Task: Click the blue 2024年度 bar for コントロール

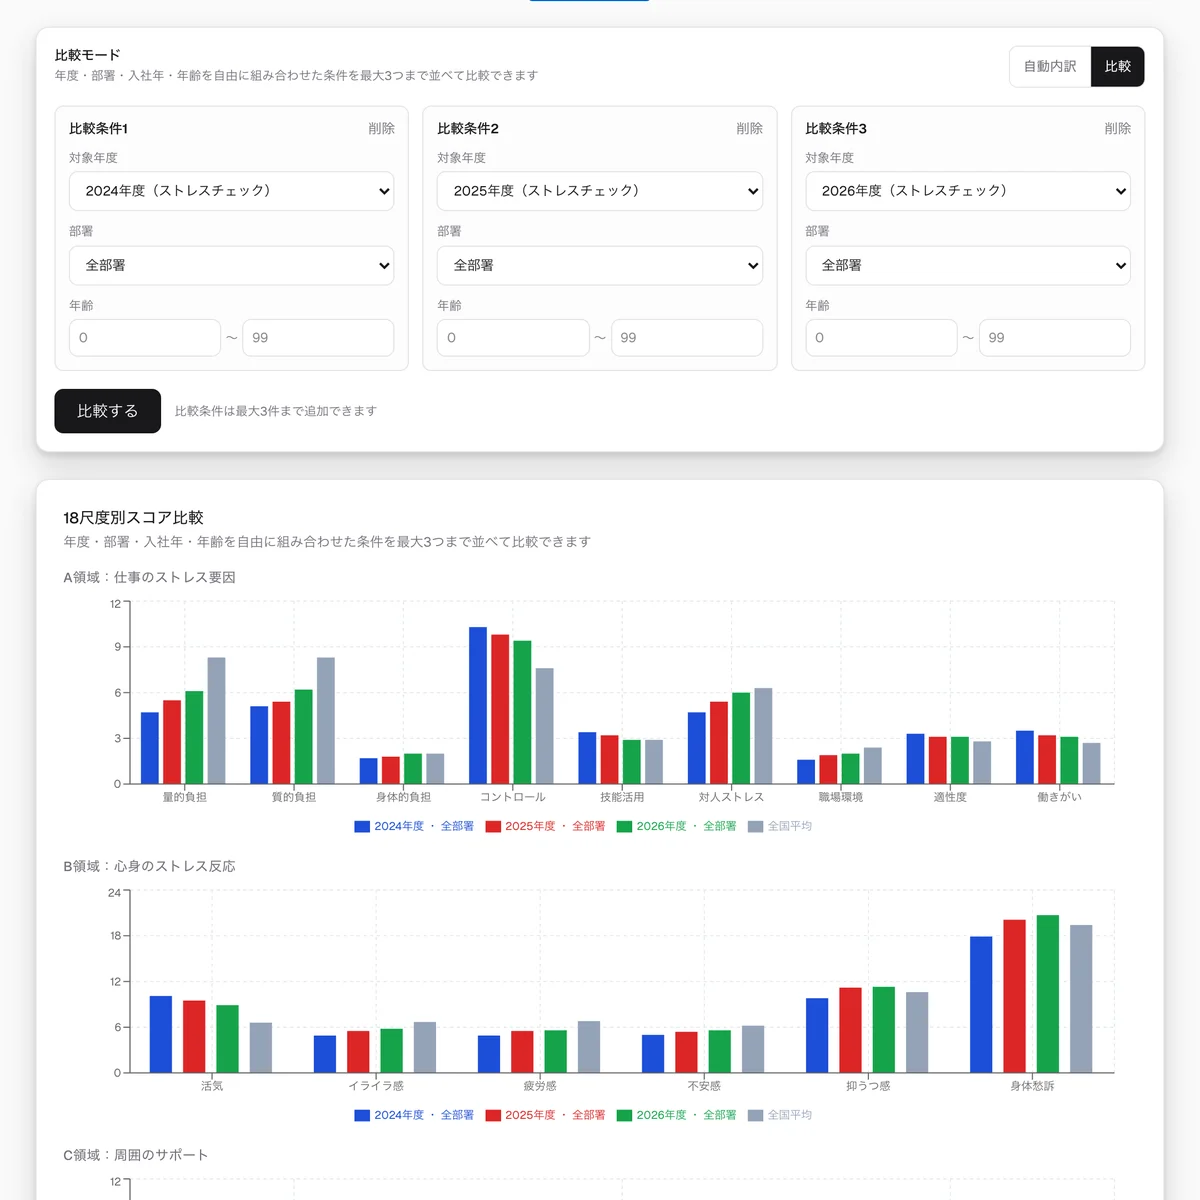Action: [478, 705]
